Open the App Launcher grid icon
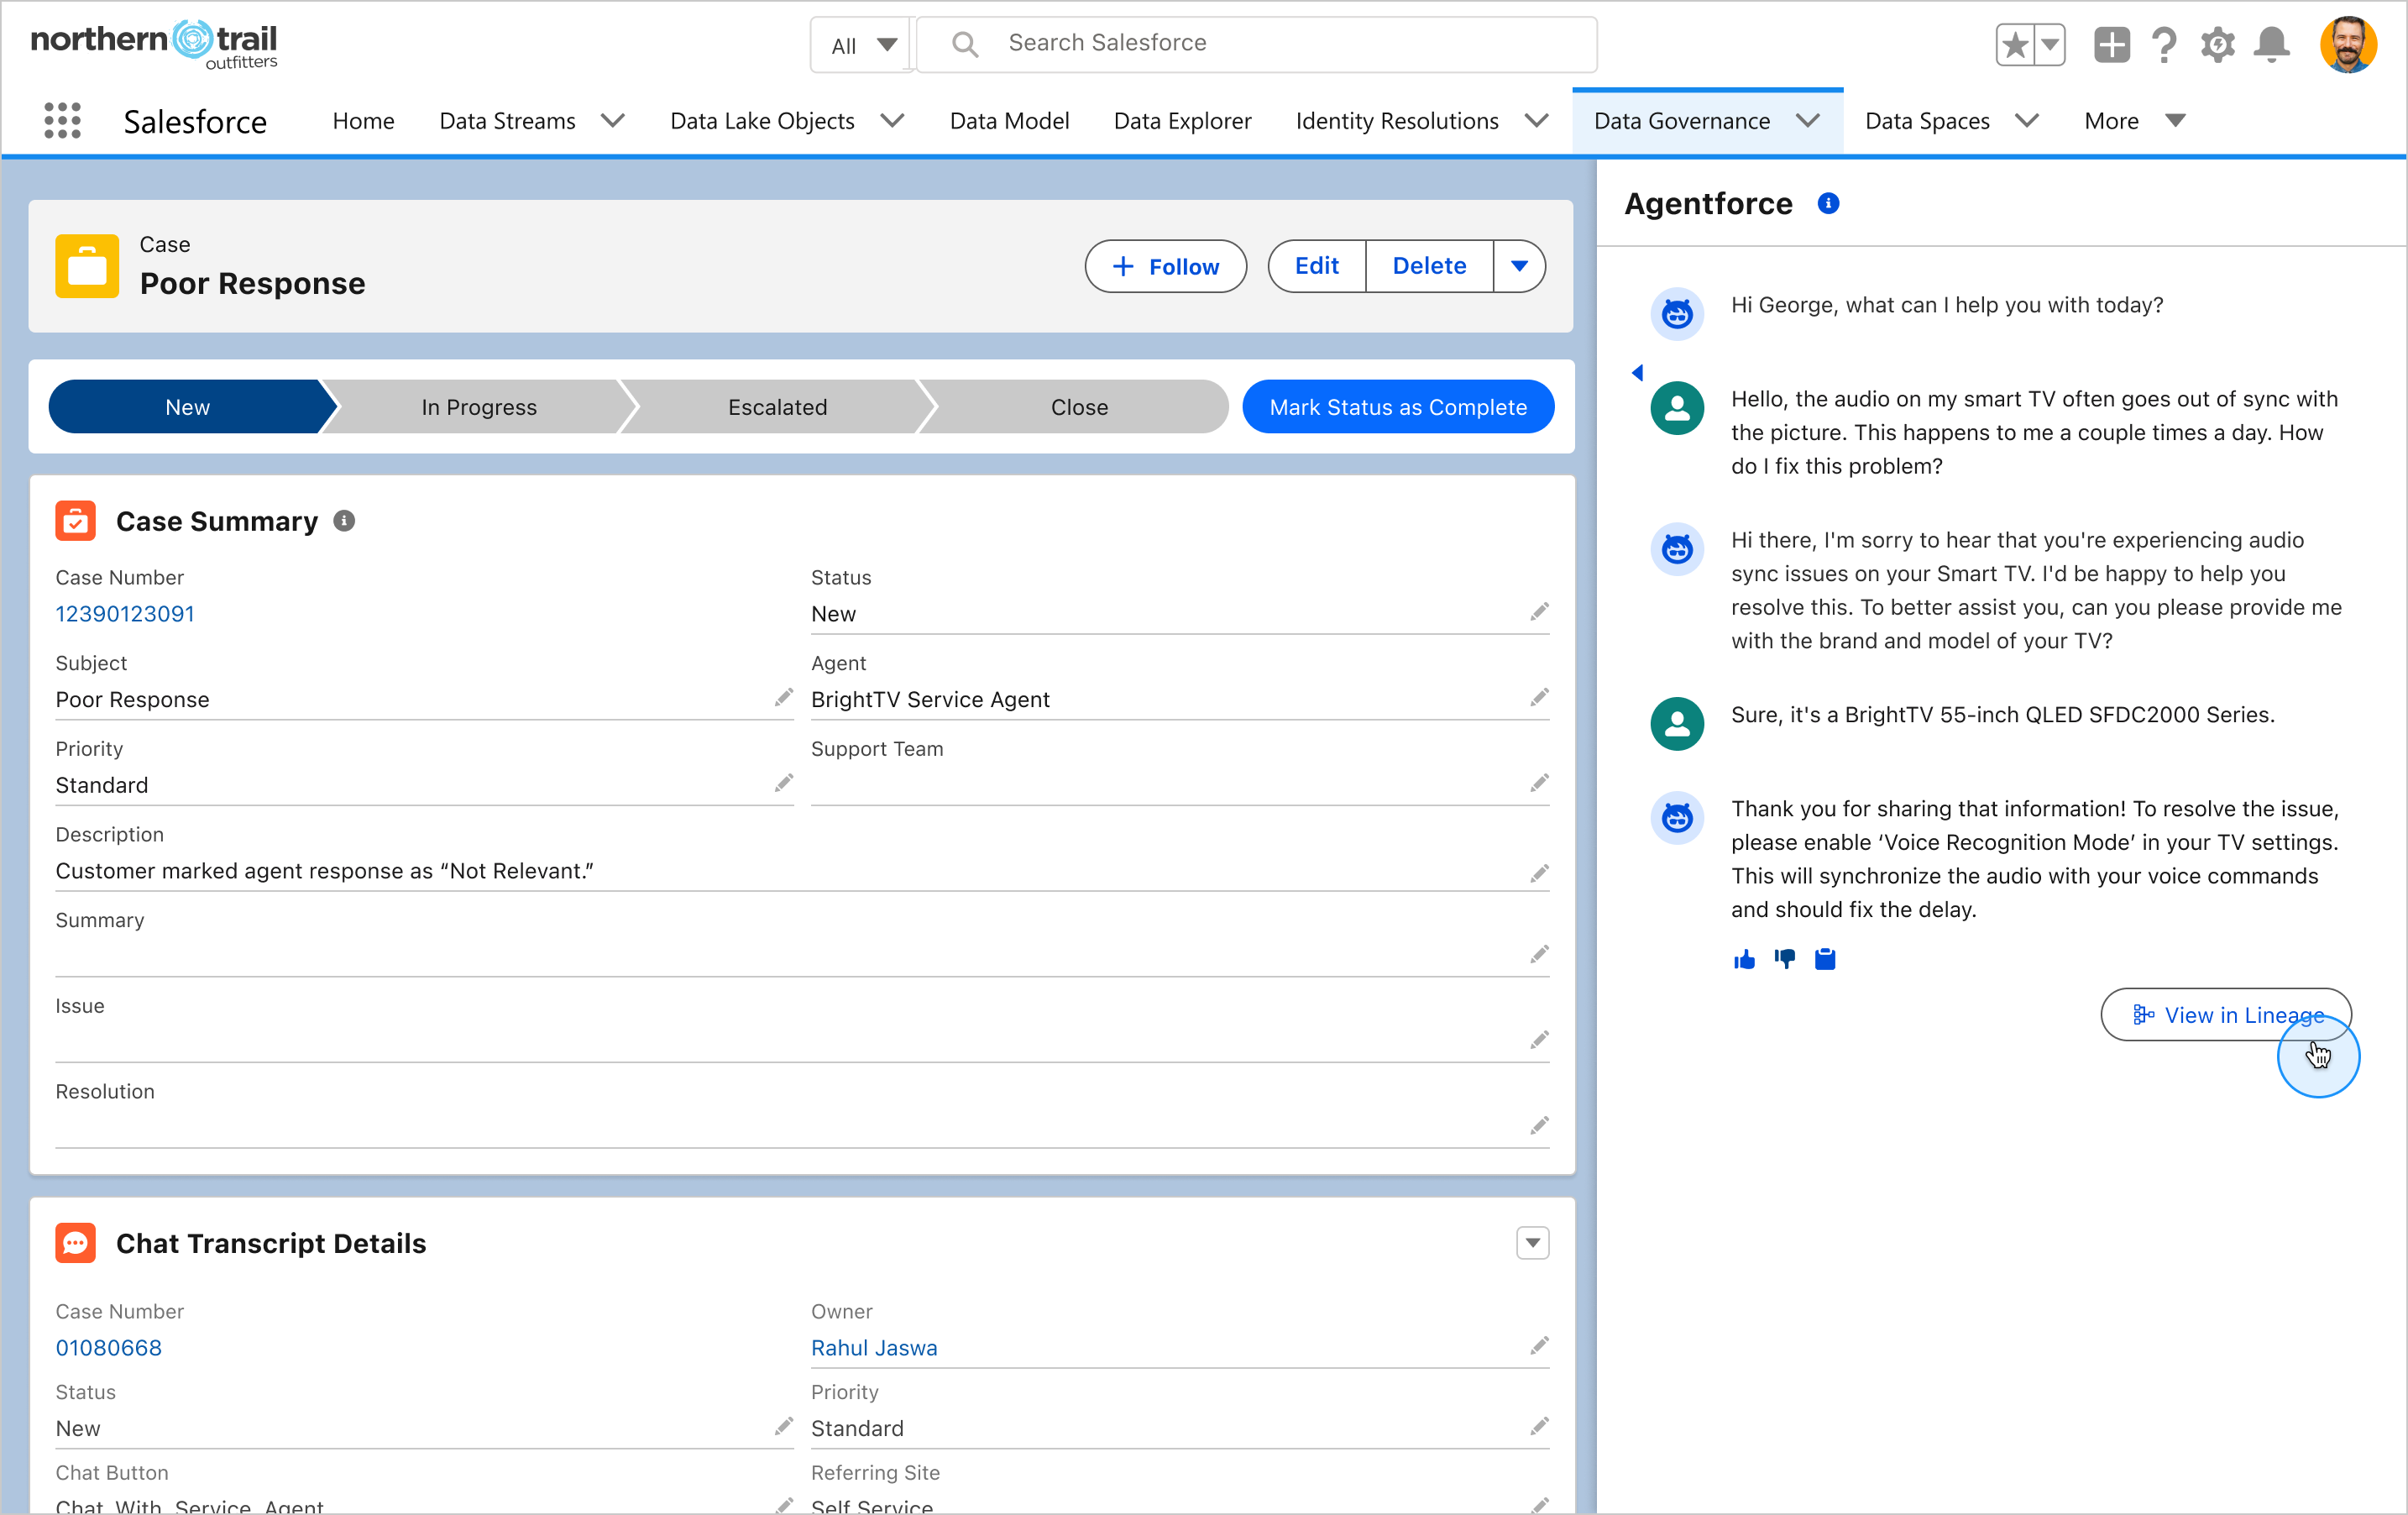 point(62,120)
